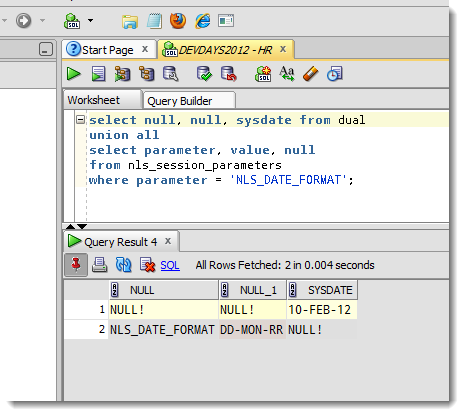The image size is (464, 416).
Task: Clear worksheet with the eraser icon
Action: (311, 74)
